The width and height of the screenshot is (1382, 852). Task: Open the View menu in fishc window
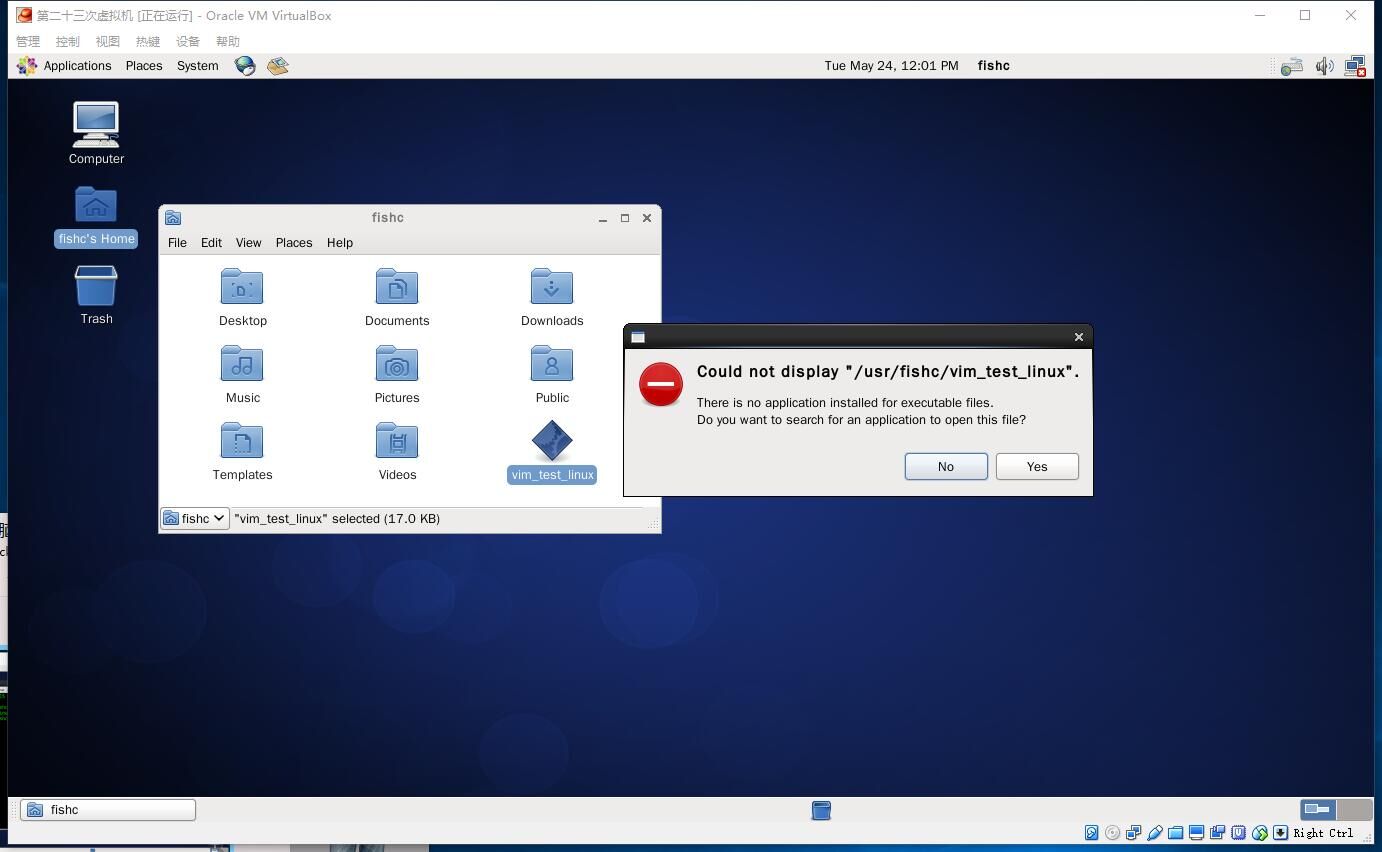(248, 243)
